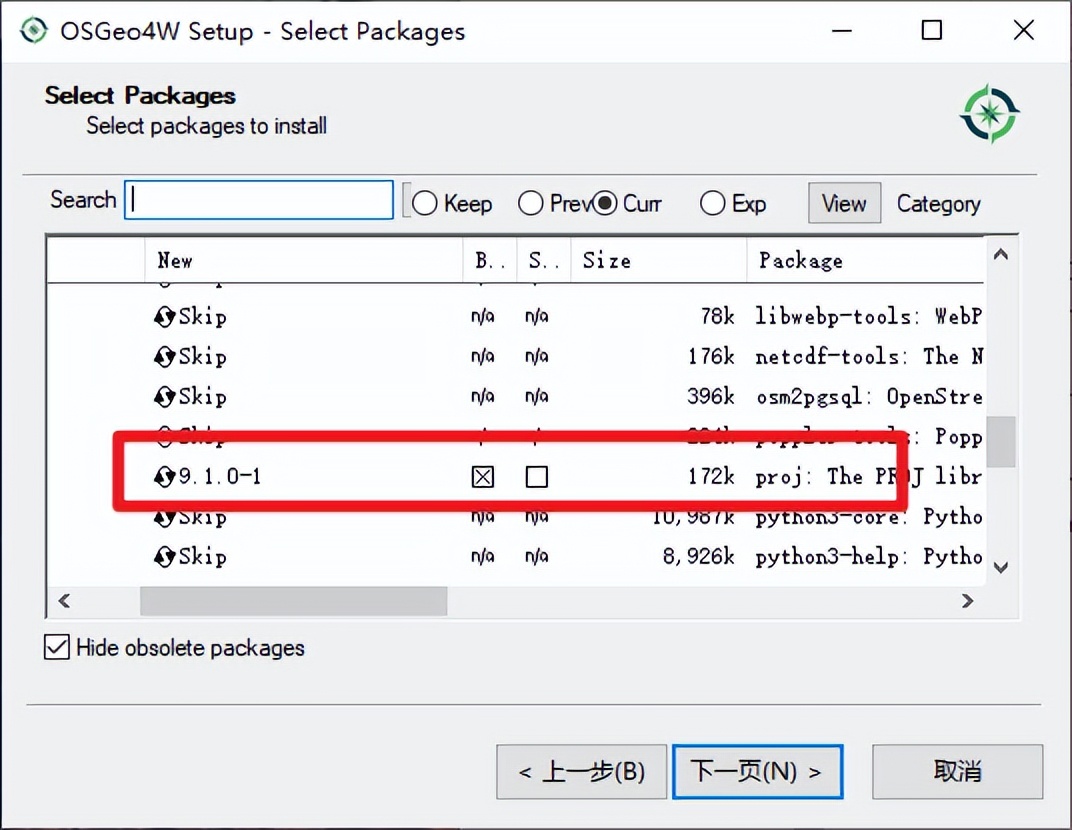1072x830 pixels.
Task: Select the Keep radio button
Action: pyautogui.click(x=425, y=203)
